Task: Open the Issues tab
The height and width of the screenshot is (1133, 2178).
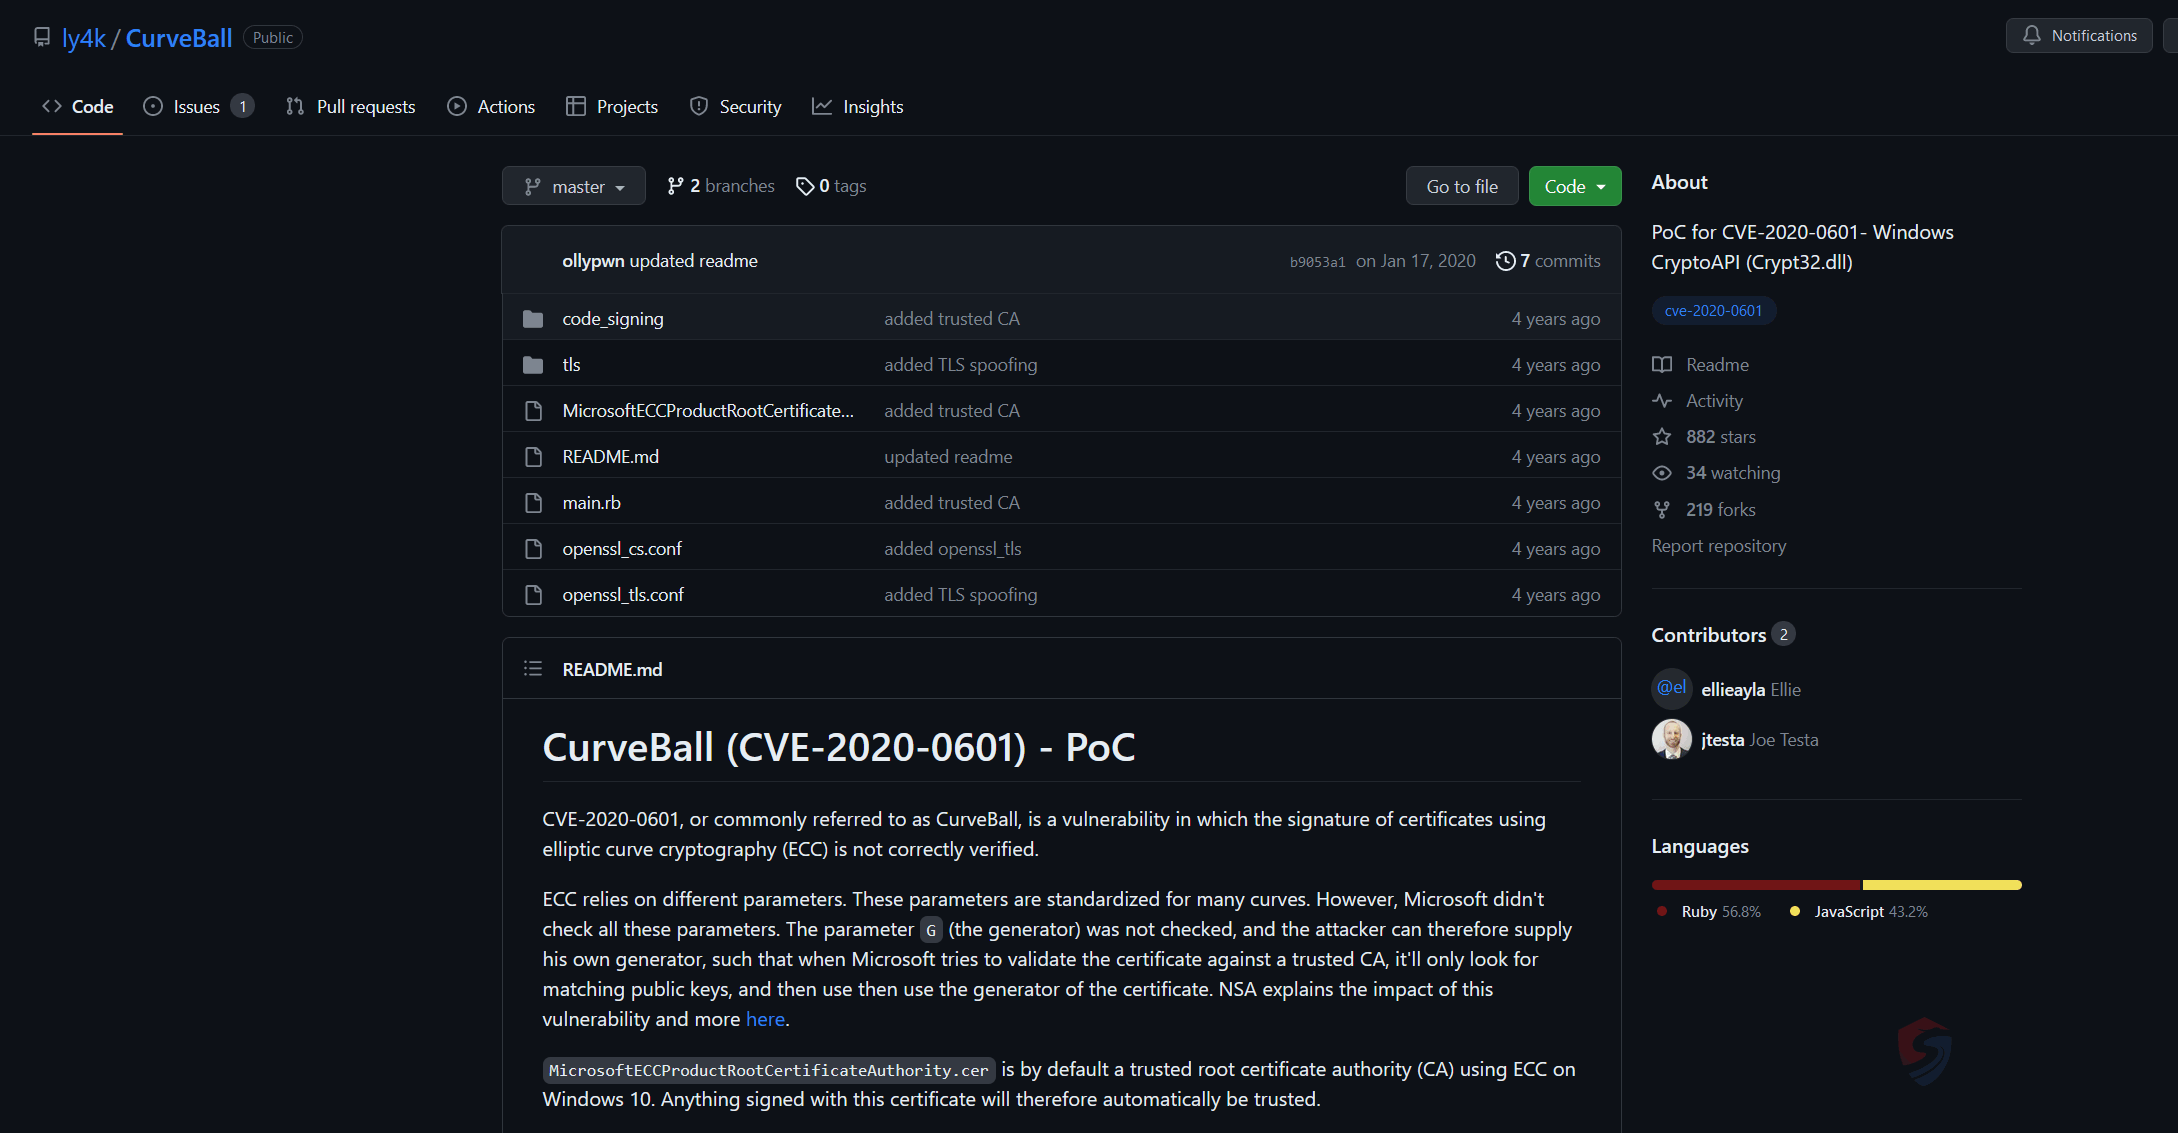Action: click(196, 107)
